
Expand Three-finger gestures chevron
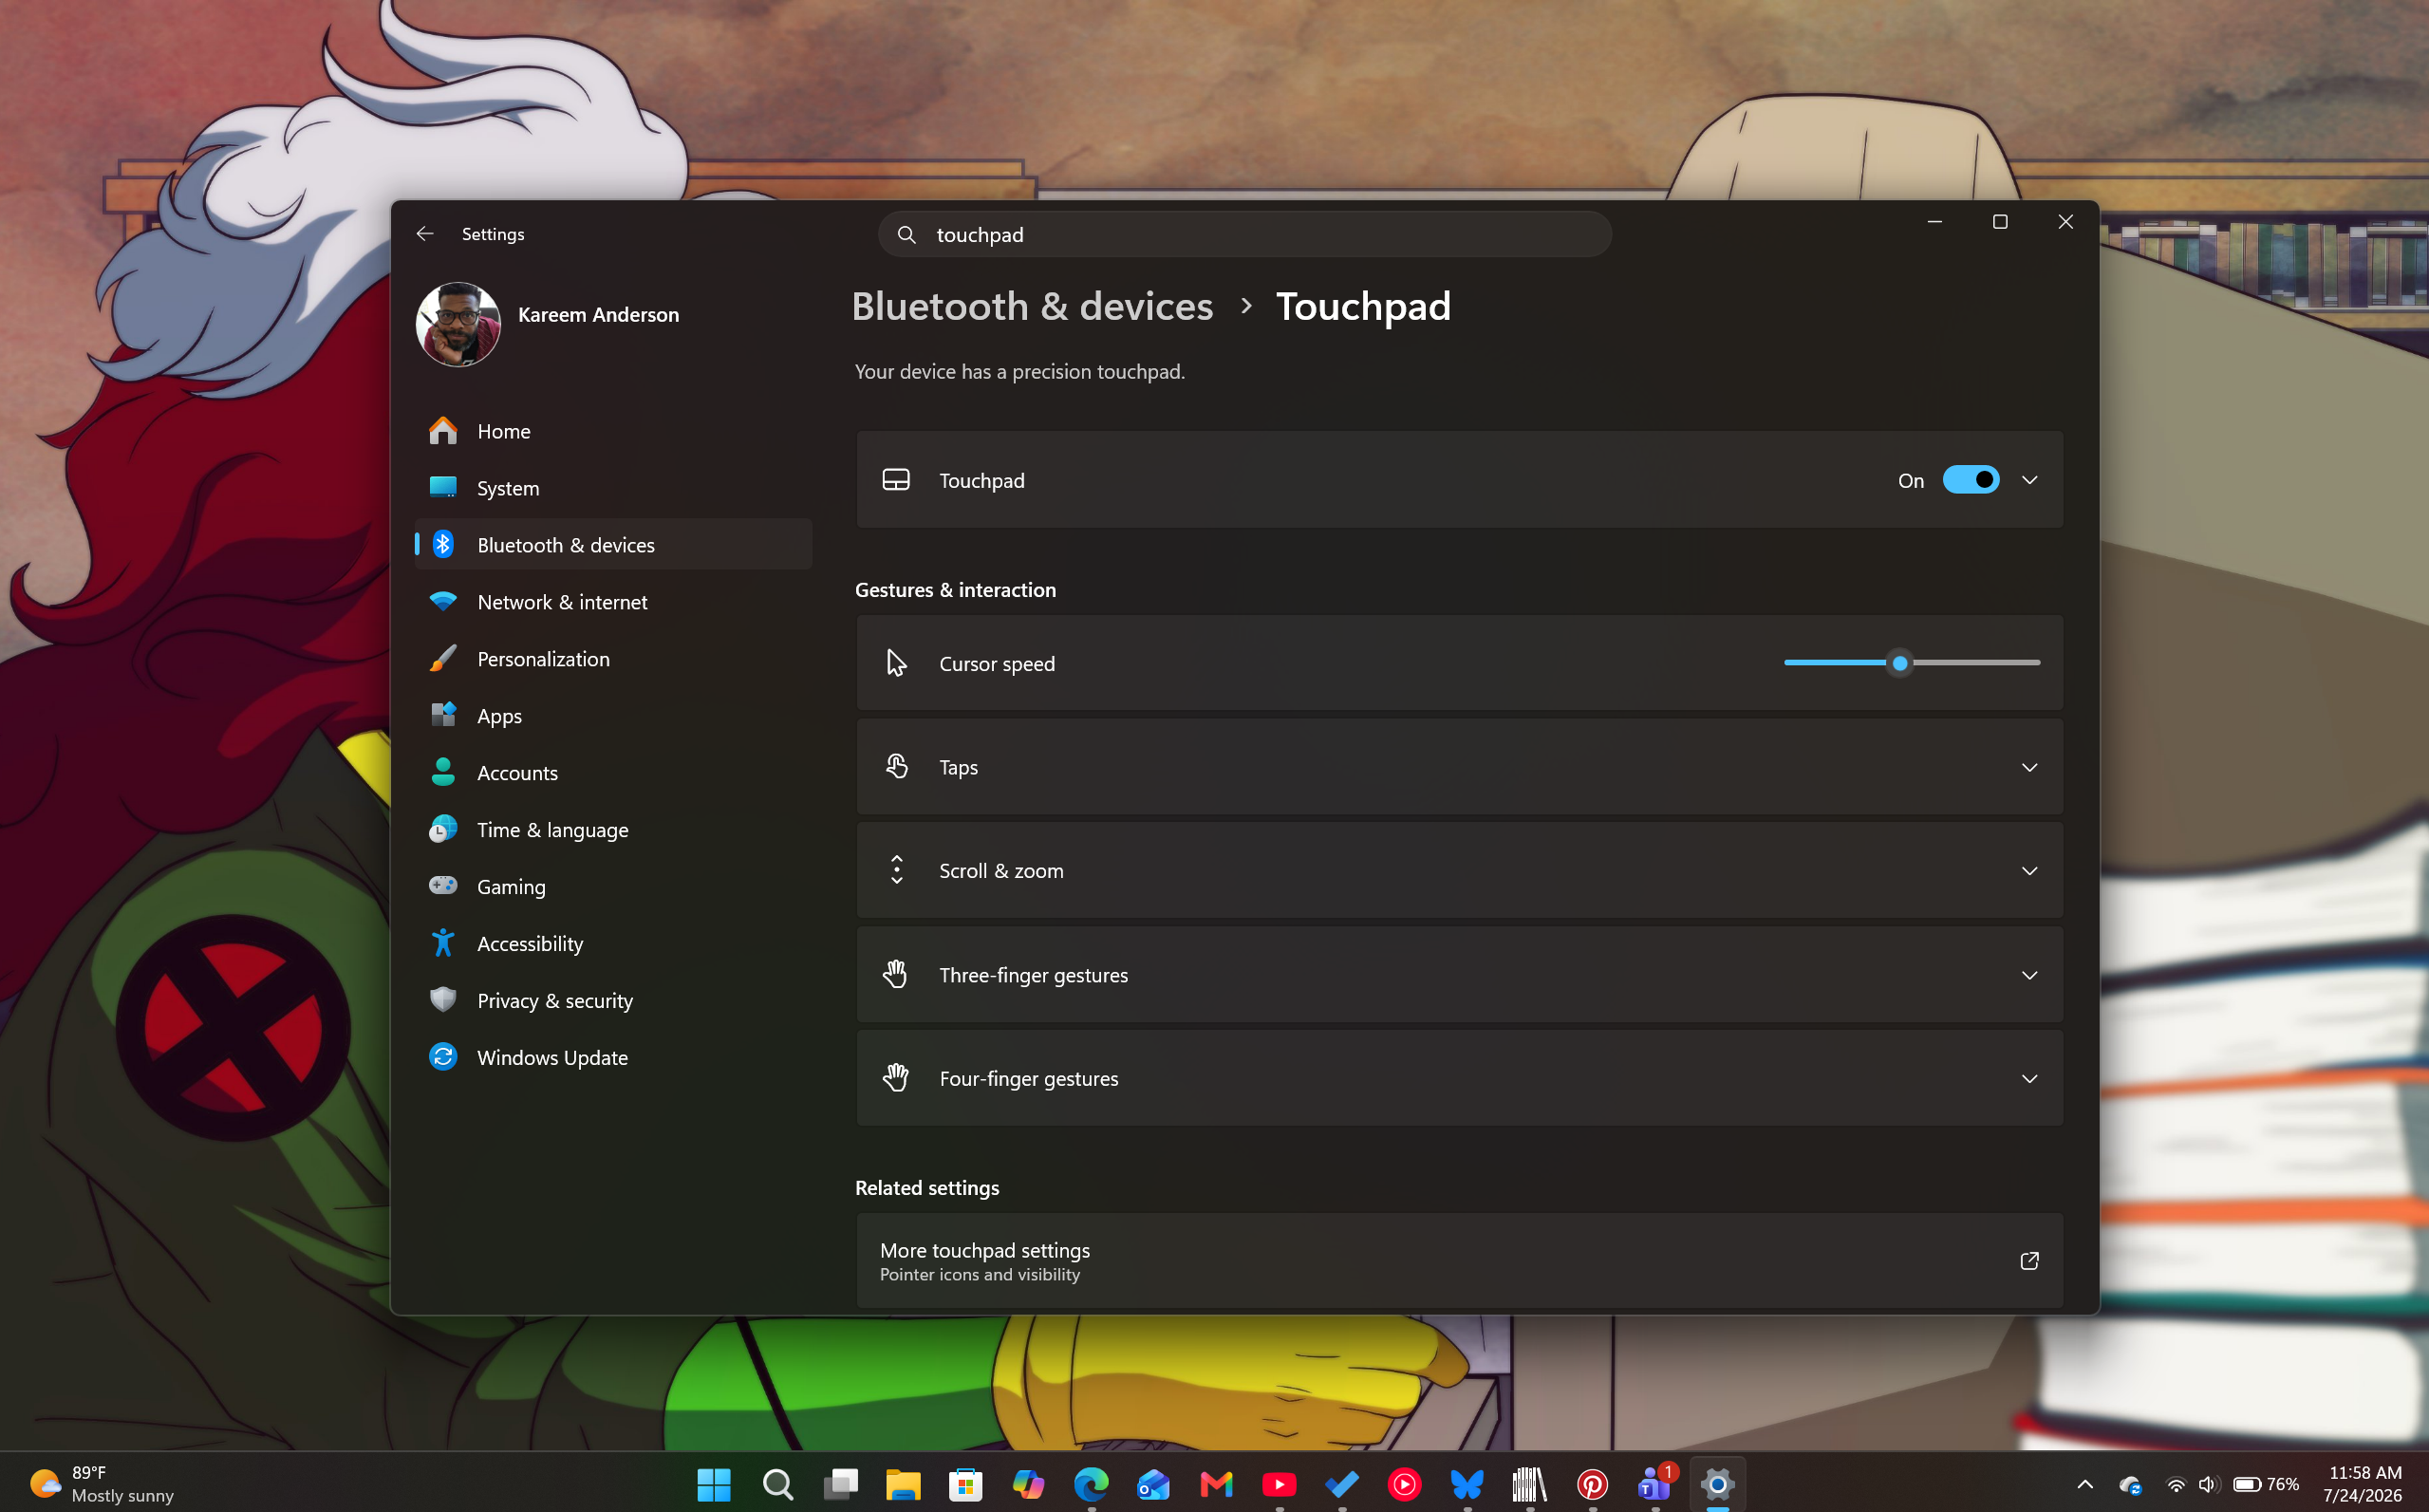(x=2029, y=975)
